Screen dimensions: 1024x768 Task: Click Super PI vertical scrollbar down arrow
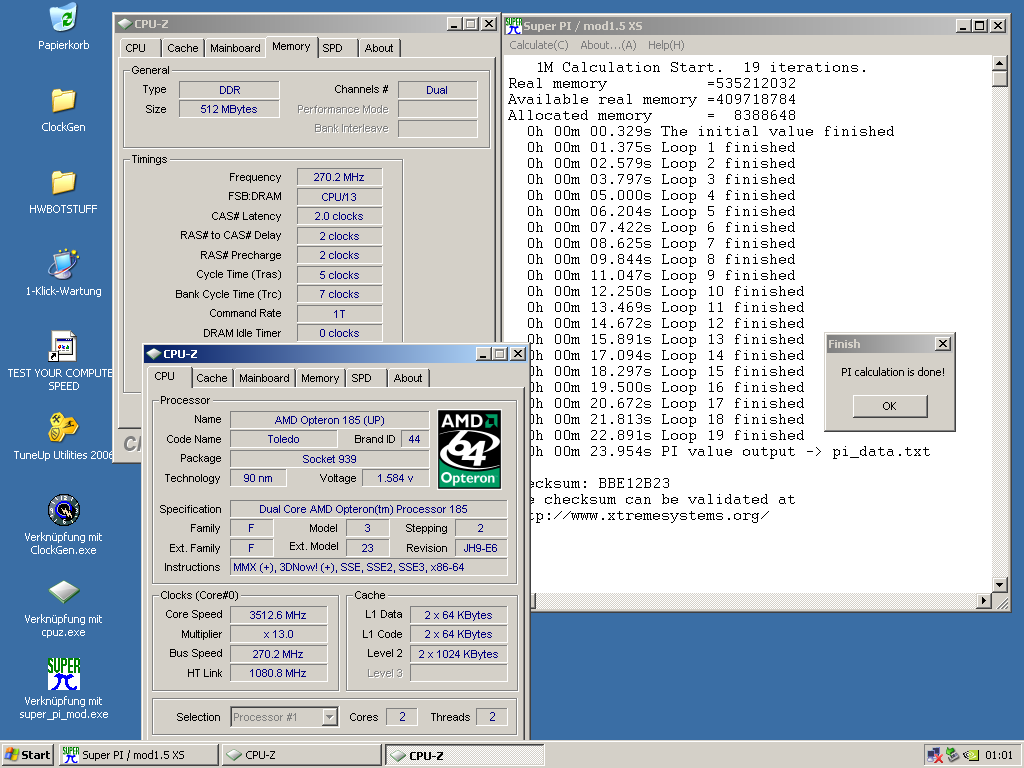coord(999,584)
